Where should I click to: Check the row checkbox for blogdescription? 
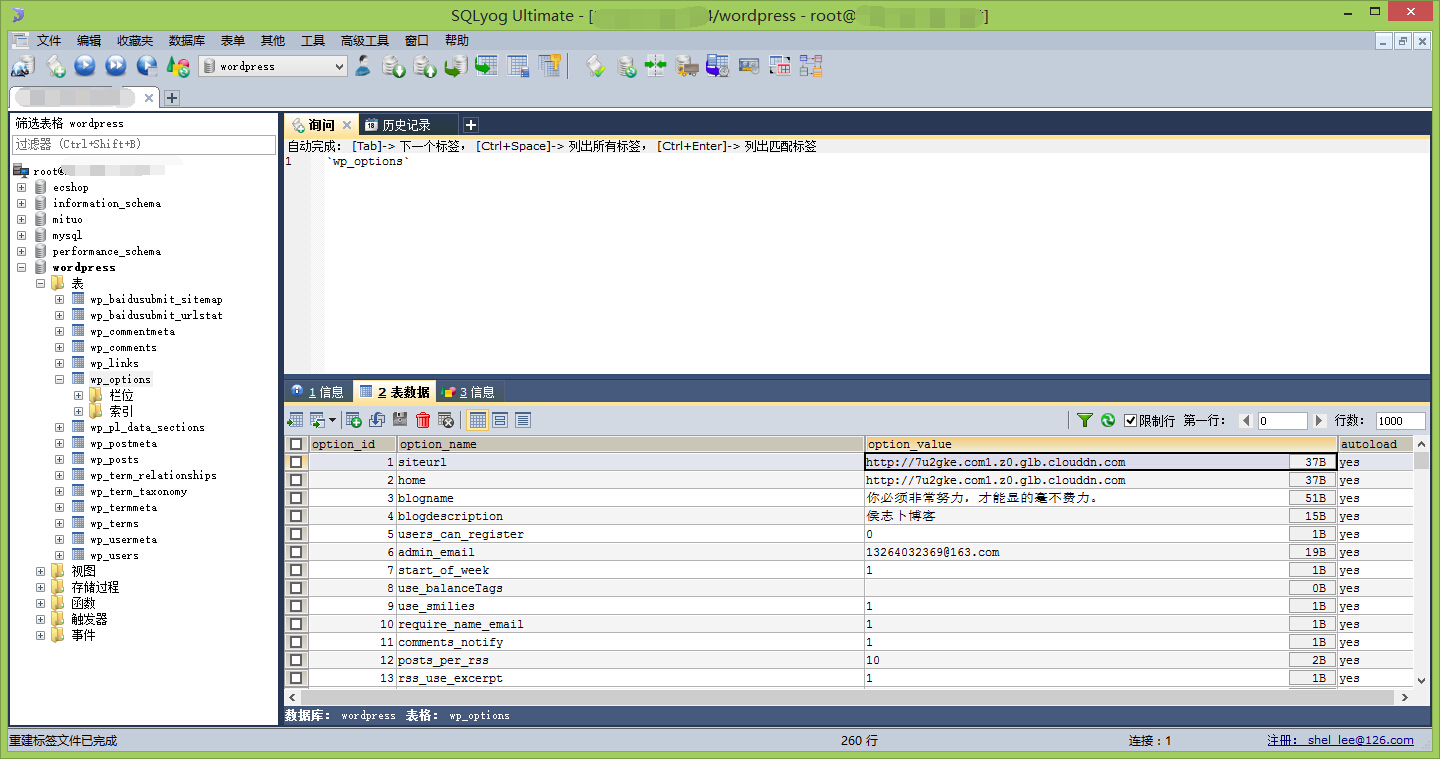[x=296, y=516]
